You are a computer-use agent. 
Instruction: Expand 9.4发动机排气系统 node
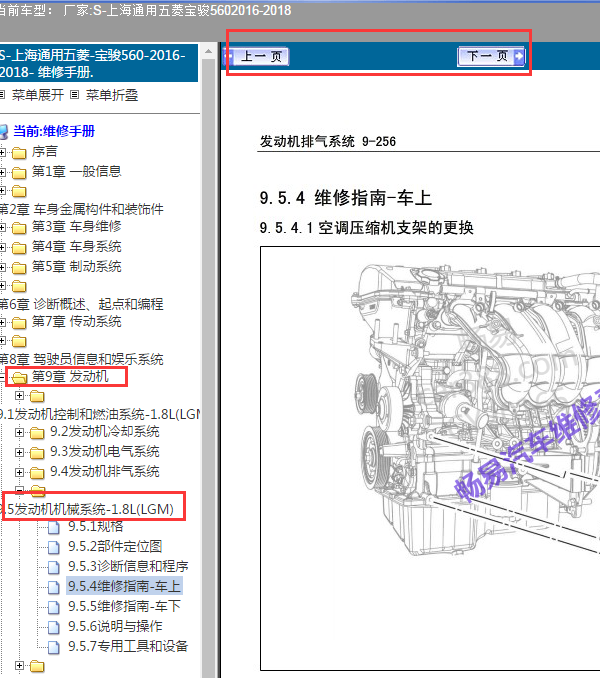19,472
